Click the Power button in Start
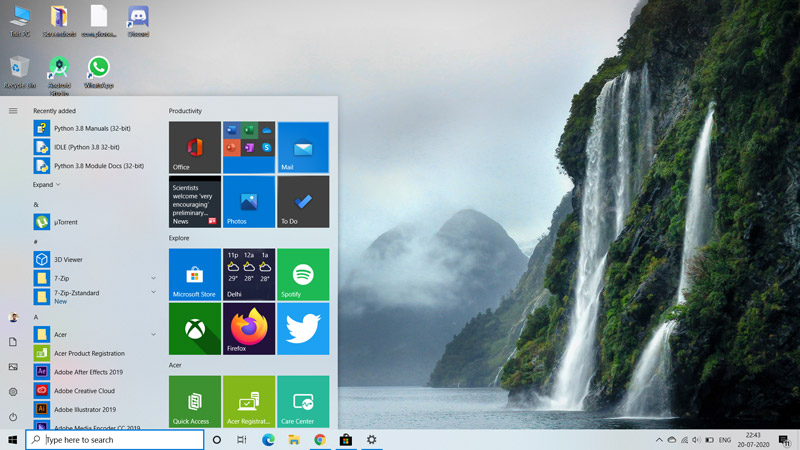This screenshot has width=800, height=450. 13,417
